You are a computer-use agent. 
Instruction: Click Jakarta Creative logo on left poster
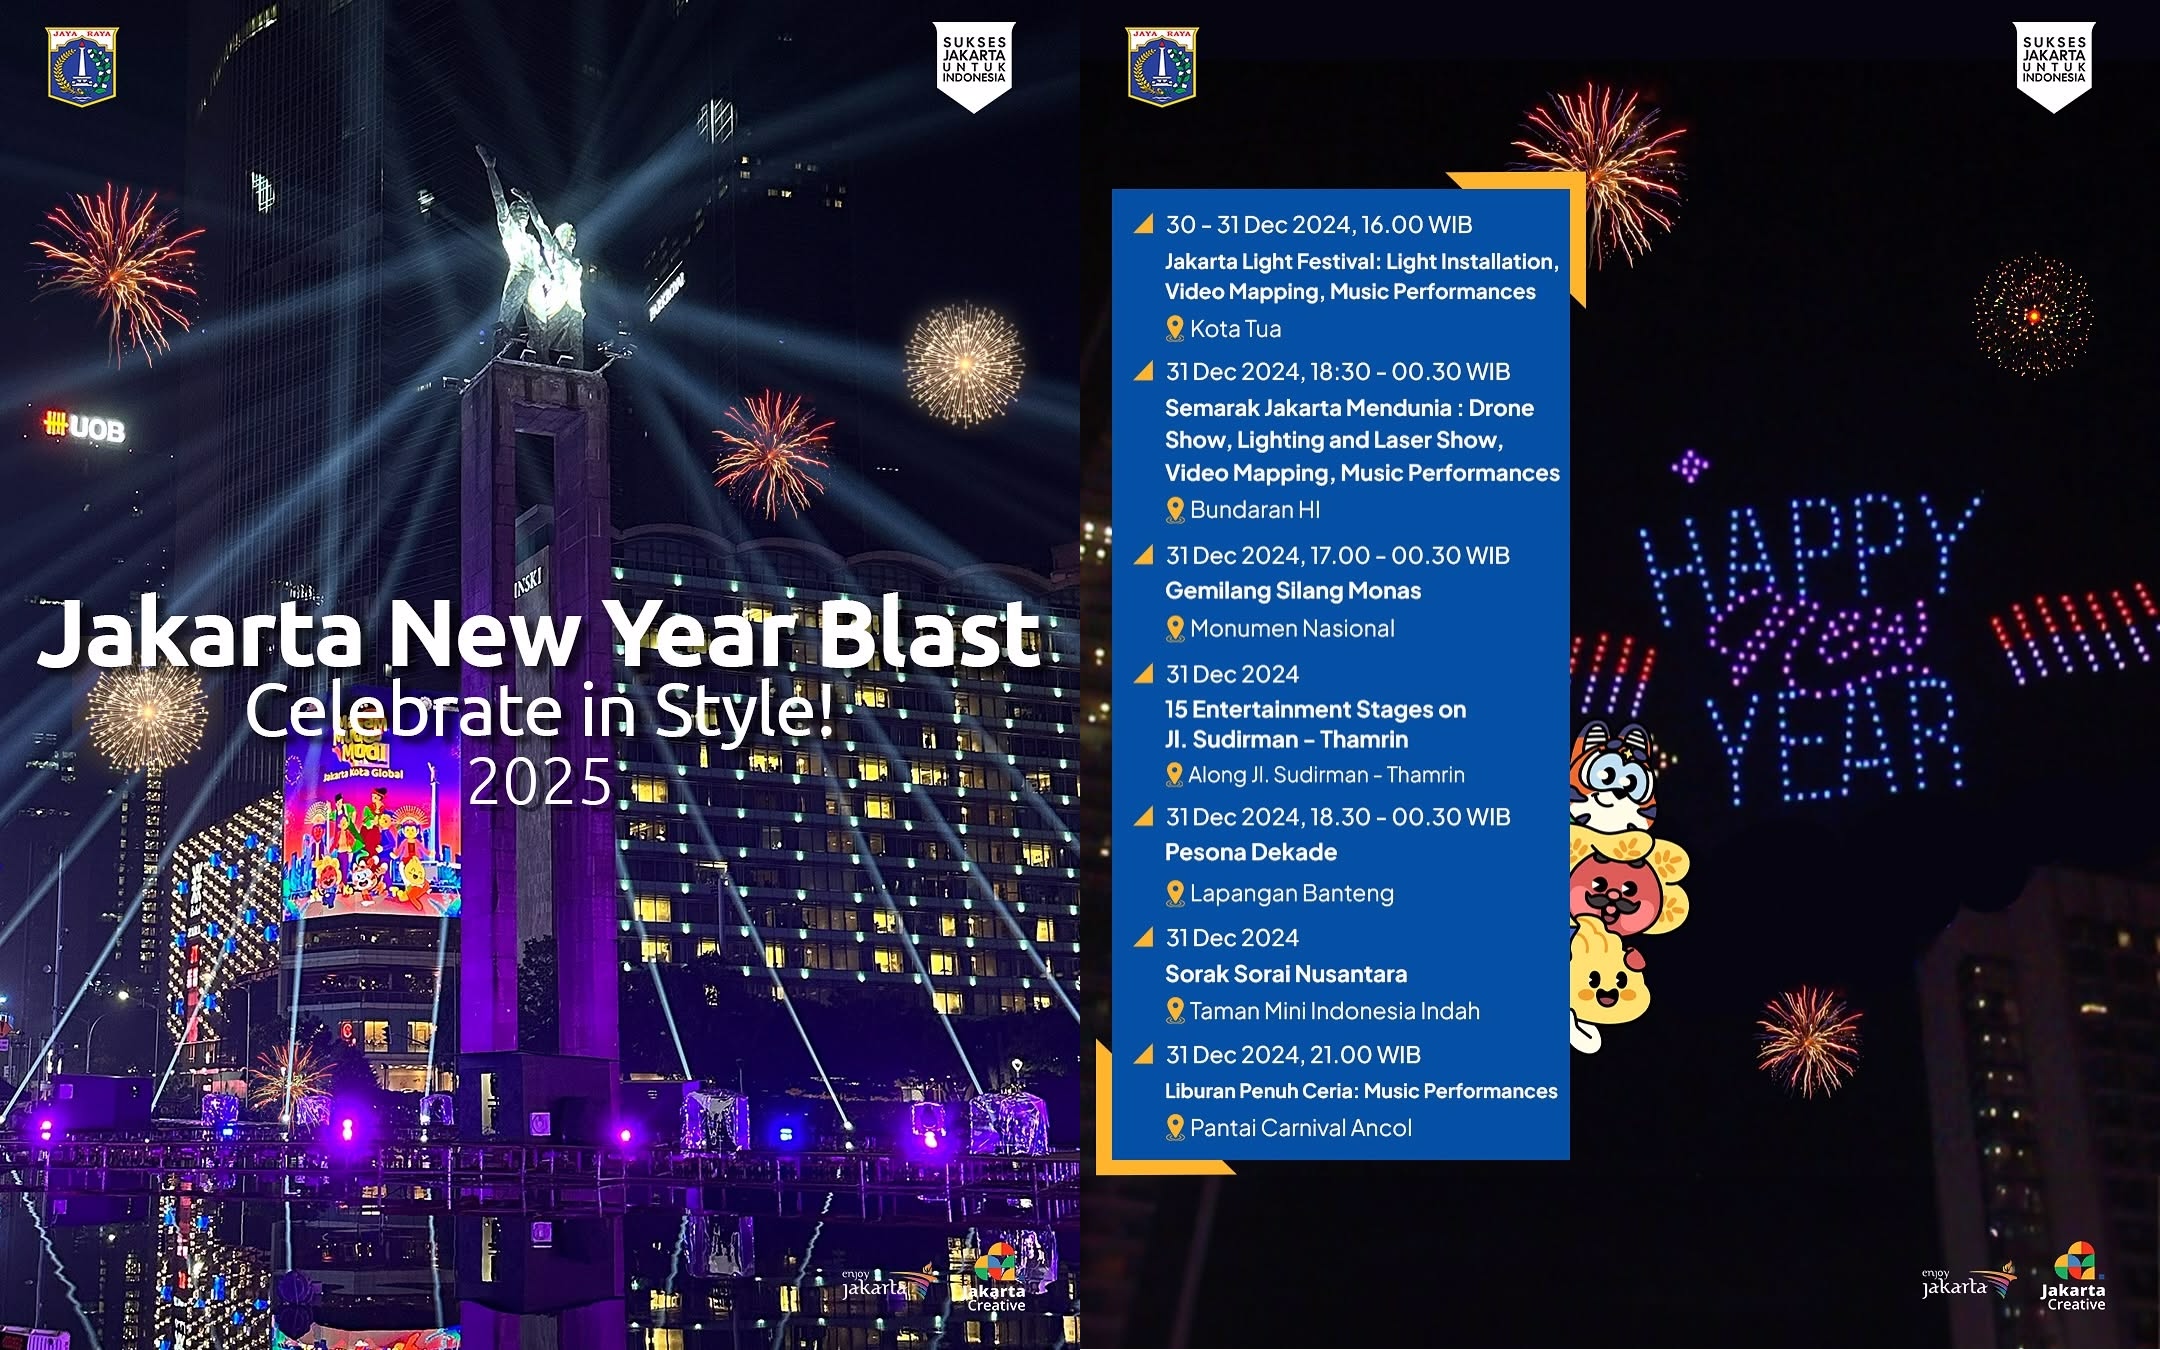996,1278
